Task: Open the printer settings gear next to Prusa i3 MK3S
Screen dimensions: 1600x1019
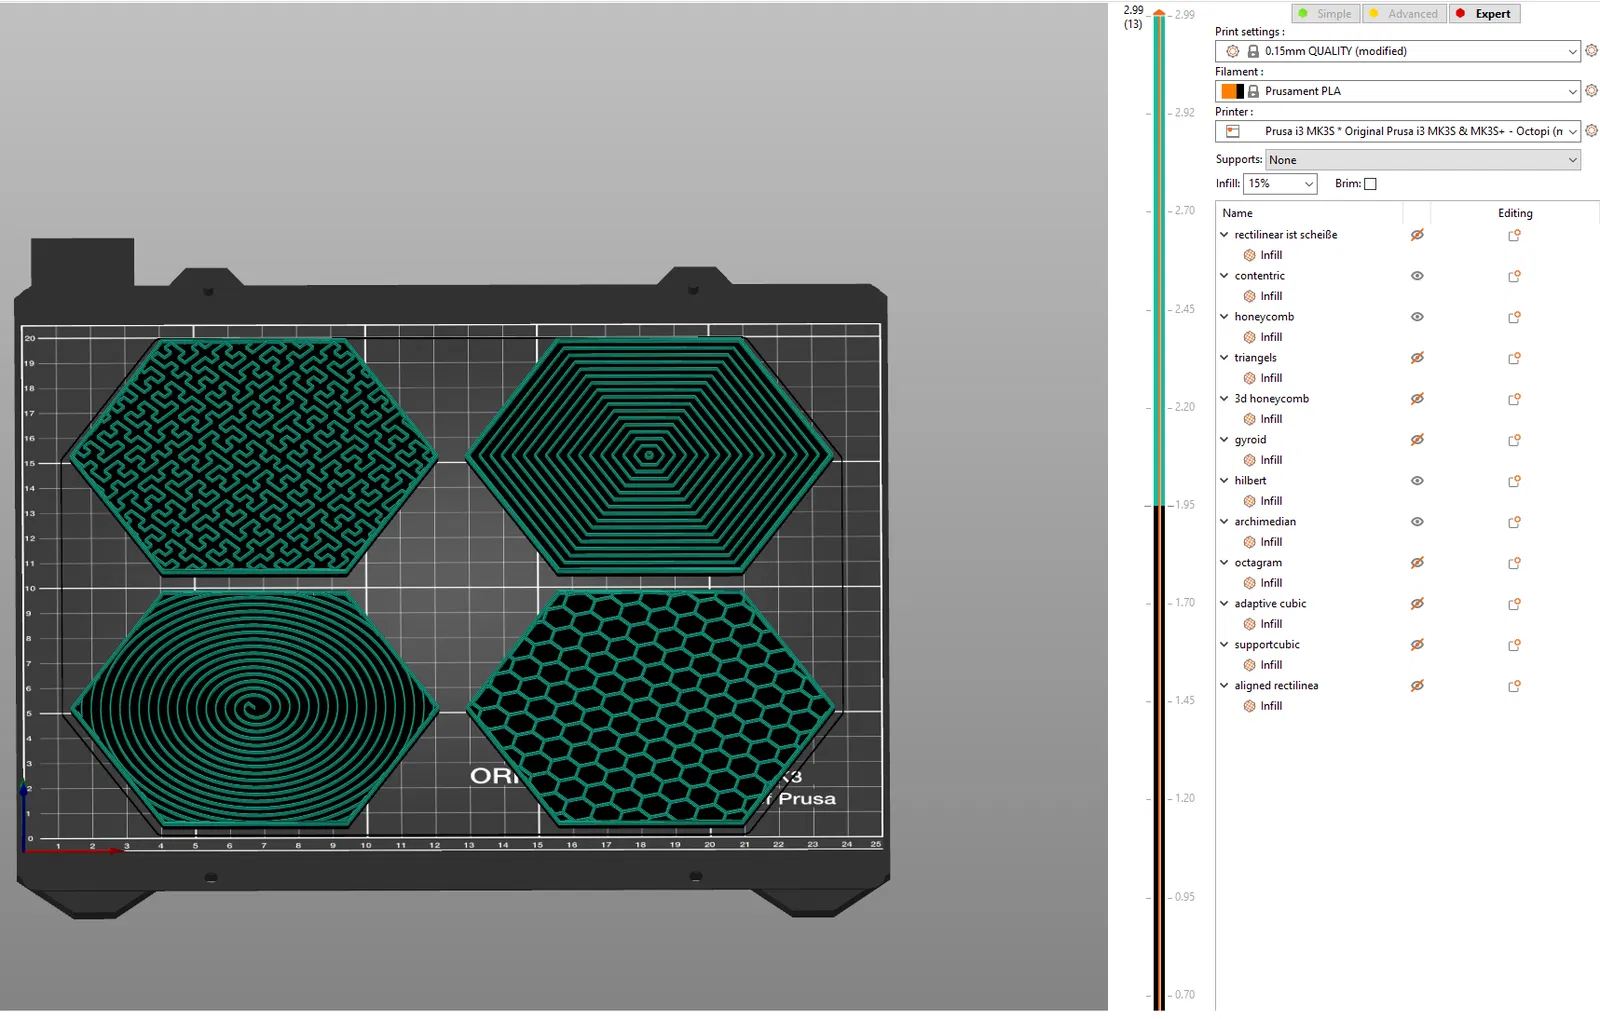Action: 1591,131
